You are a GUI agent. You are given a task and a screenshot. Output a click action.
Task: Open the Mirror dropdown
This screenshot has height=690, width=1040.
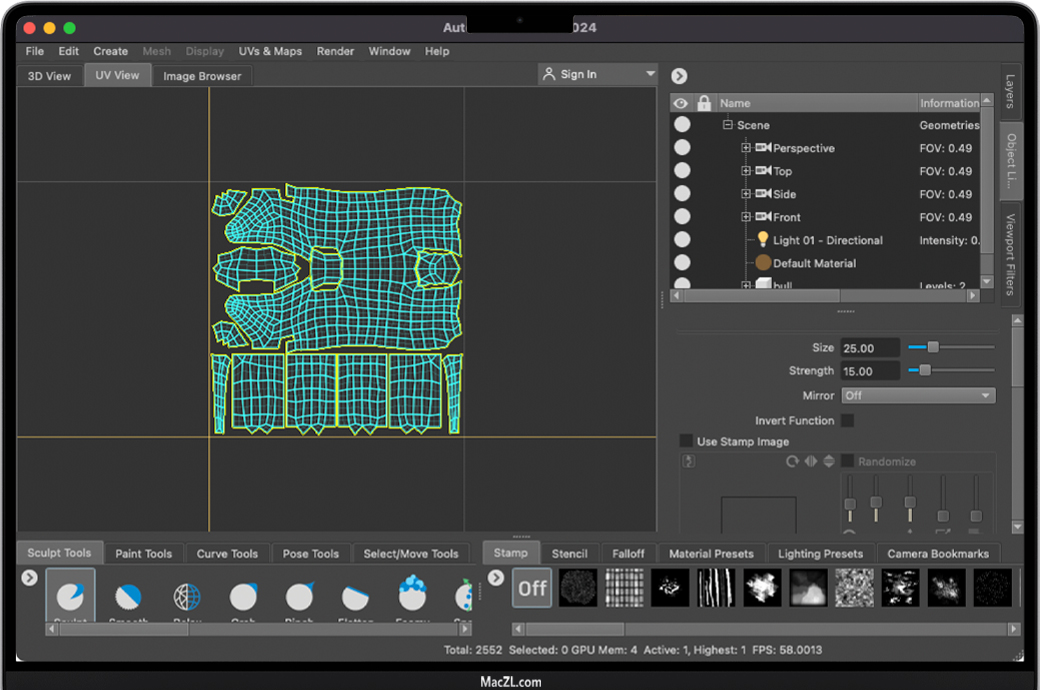918,396
